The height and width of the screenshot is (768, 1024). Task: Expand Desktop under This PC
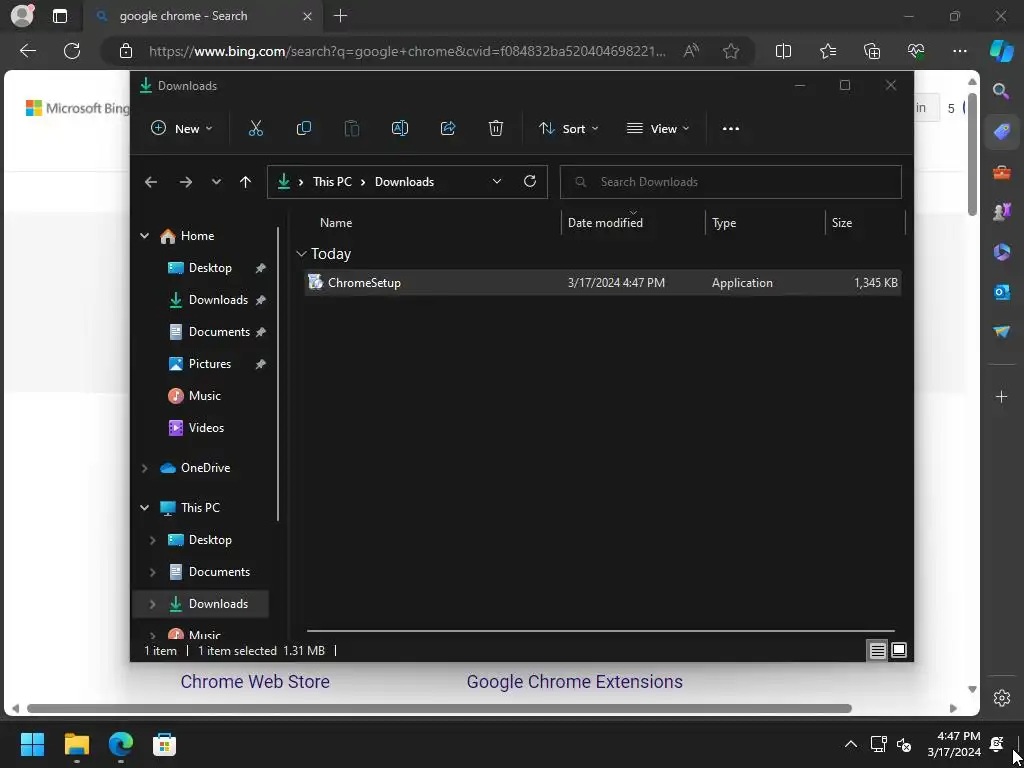pos(152,540)
